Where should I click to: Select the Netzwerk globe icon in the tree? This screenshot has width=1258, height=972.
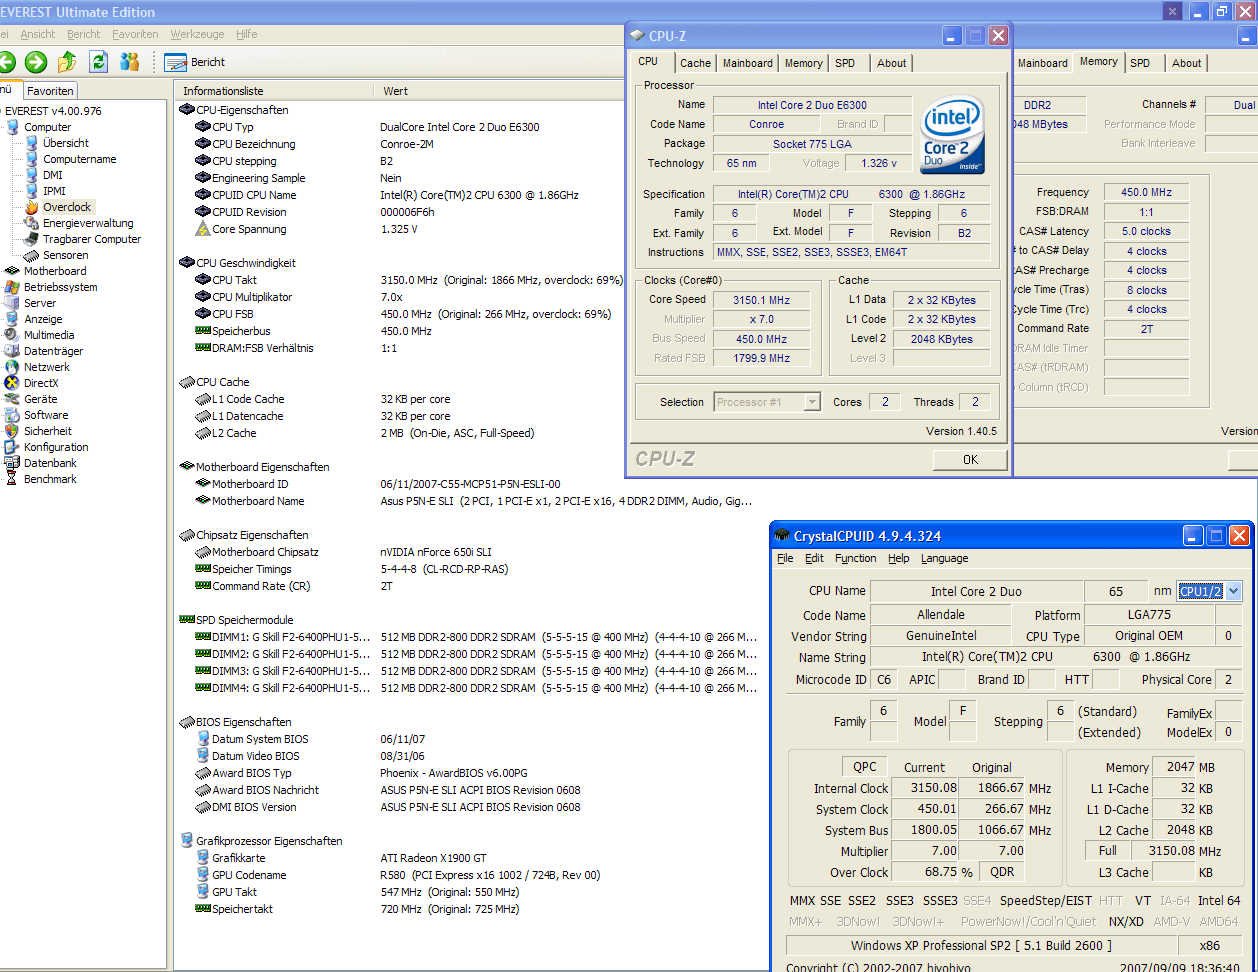[12, 367]
